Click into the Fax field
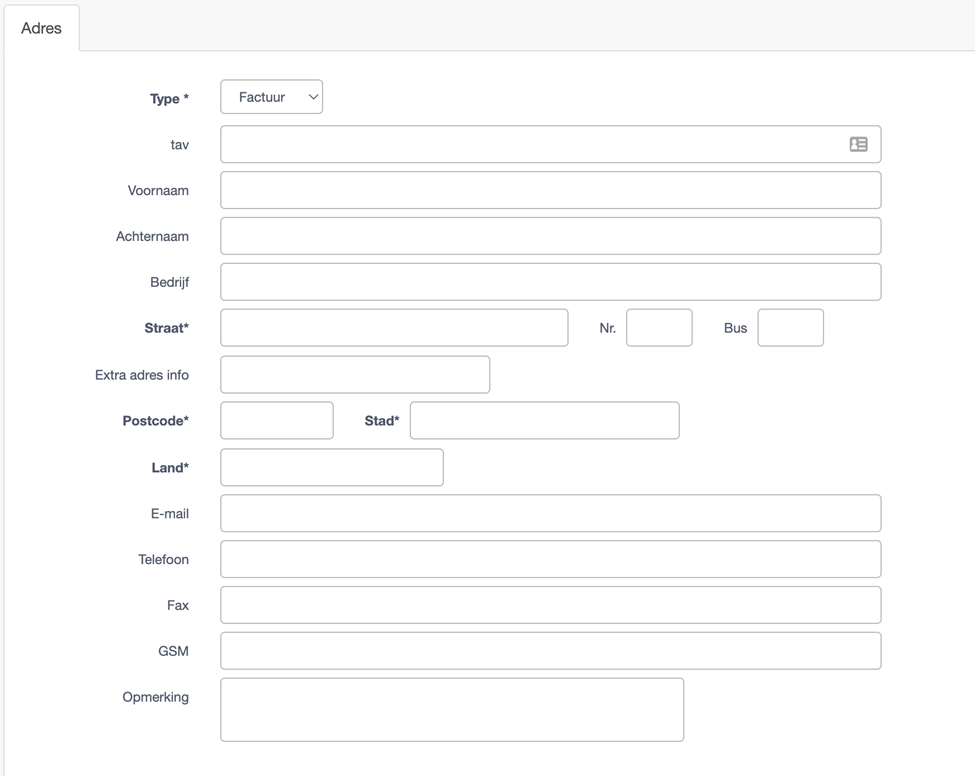This screenshot has width=975, height=776. (x=550, y=605)
